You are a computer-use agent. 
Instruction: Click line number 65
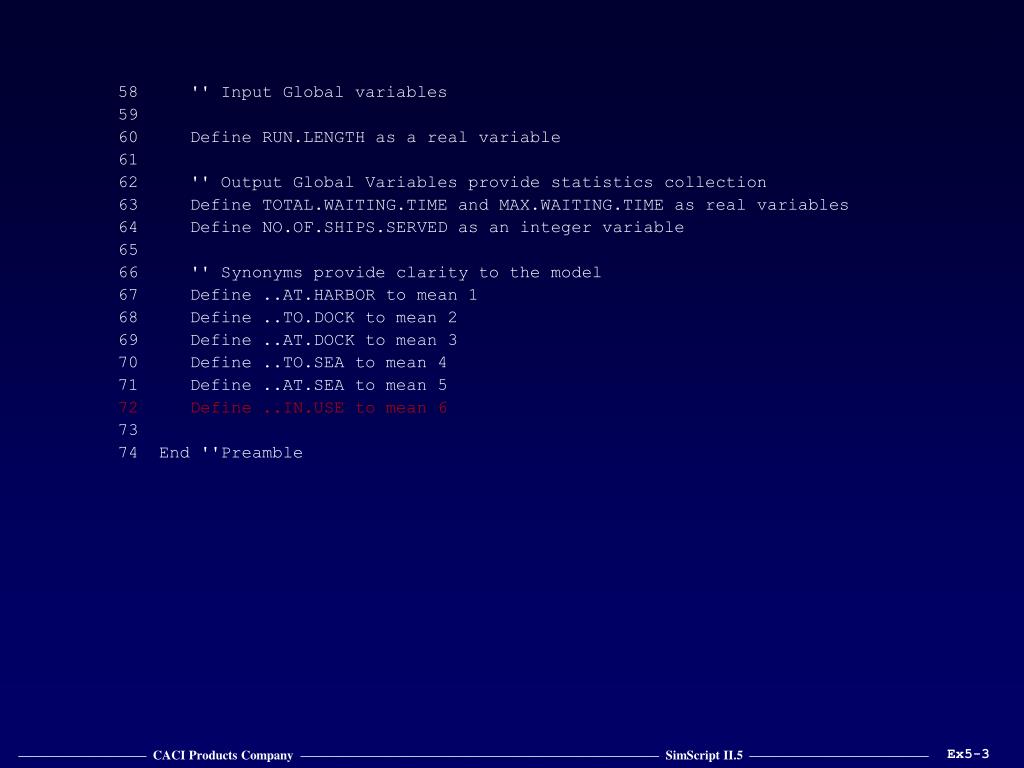pos(128,250)
